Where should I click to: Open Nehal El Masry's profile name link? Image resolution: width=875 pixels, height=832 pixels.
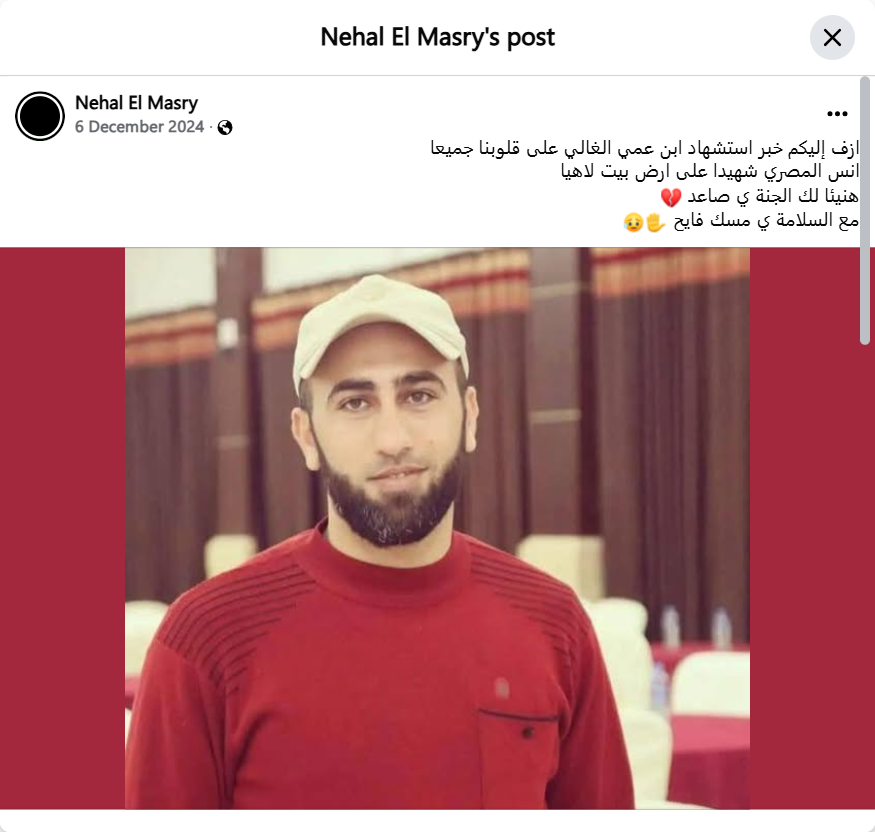point(136,103)
